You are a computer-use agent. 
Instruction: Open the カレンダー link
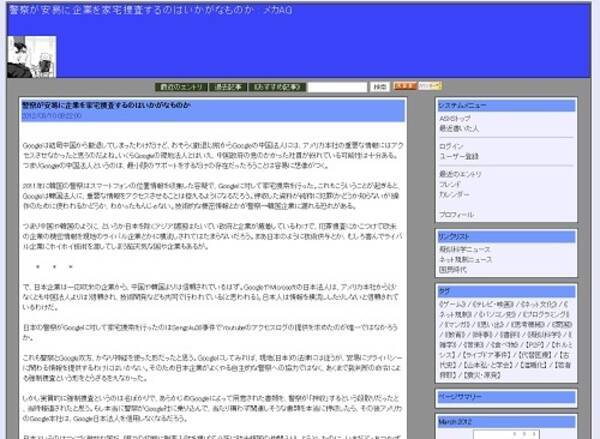coord(455,193)
